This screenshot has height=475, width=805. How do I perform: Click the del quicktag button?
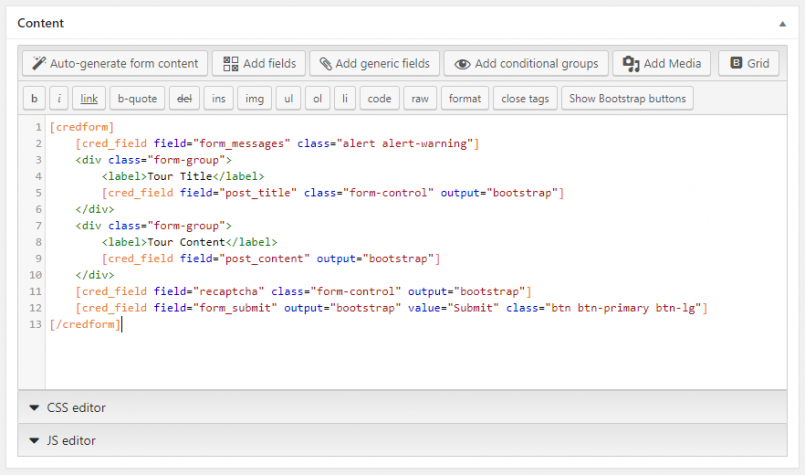point(184,98)
